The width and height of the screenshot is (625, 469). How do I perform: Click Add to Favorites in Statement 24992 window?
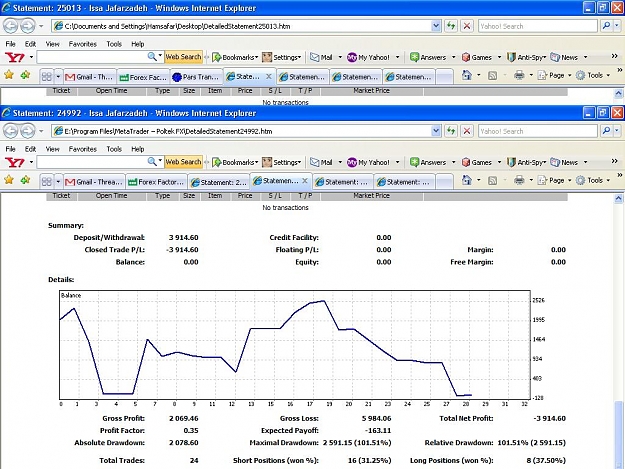coord(25,180)
